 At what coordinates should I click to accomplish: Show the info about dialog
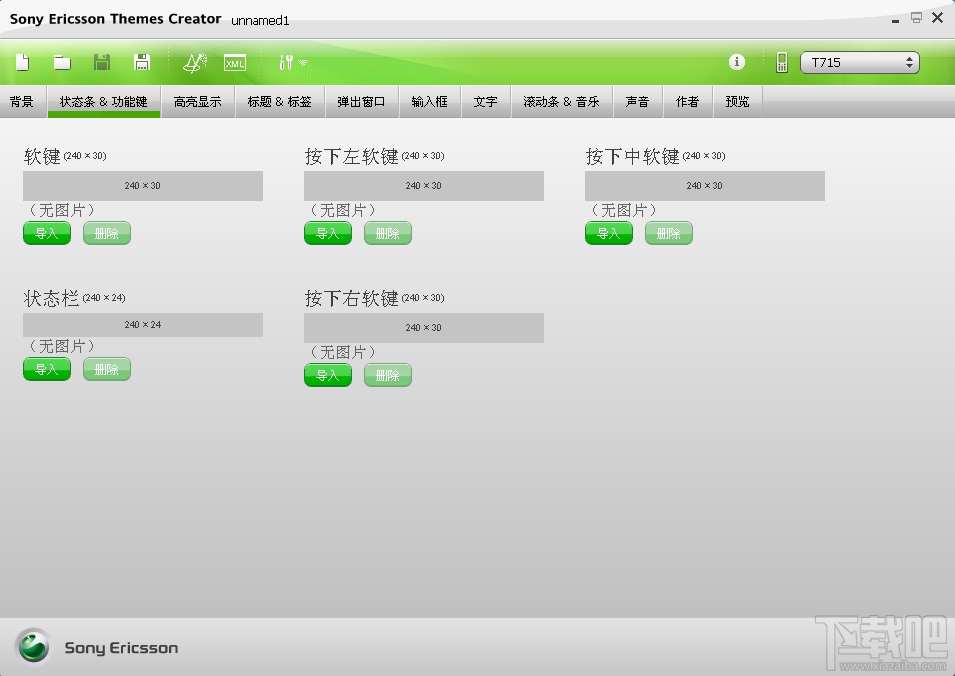(x=737, y=62)
